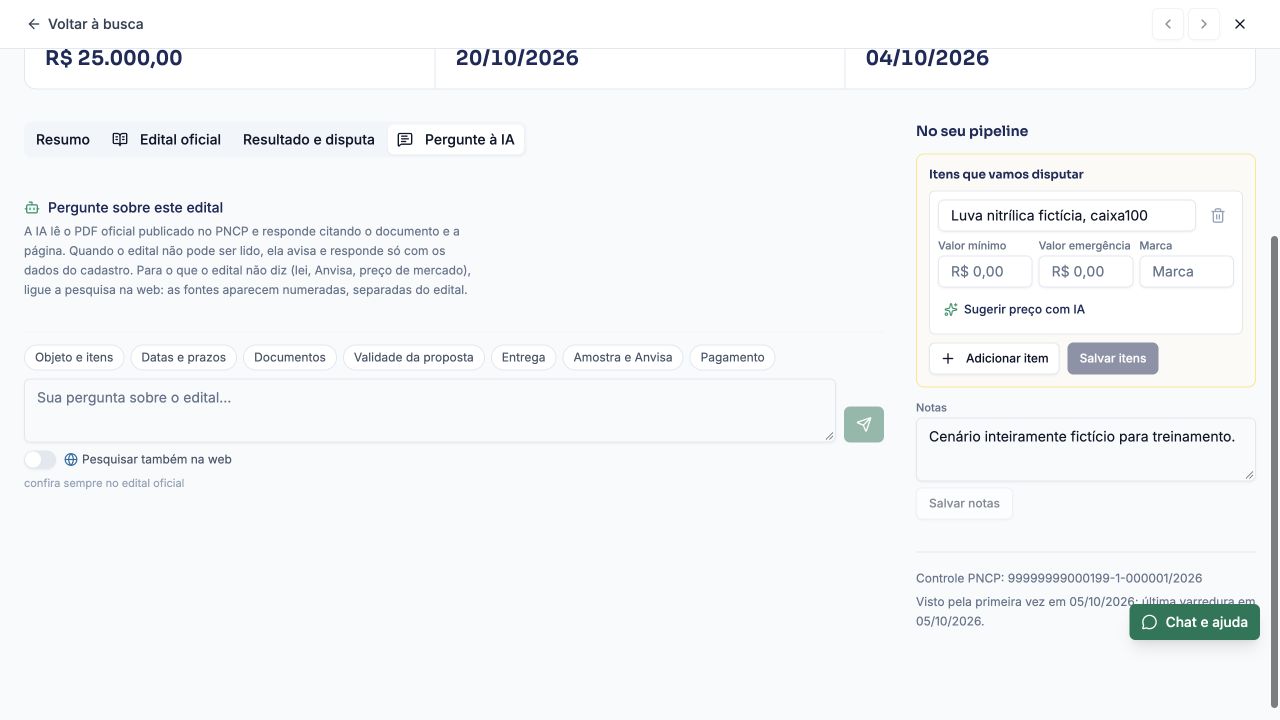Screen dimensions: 1280x720
Task: Click the robot icon by Pergunte sobre este edital
Action: coord(32,208)
